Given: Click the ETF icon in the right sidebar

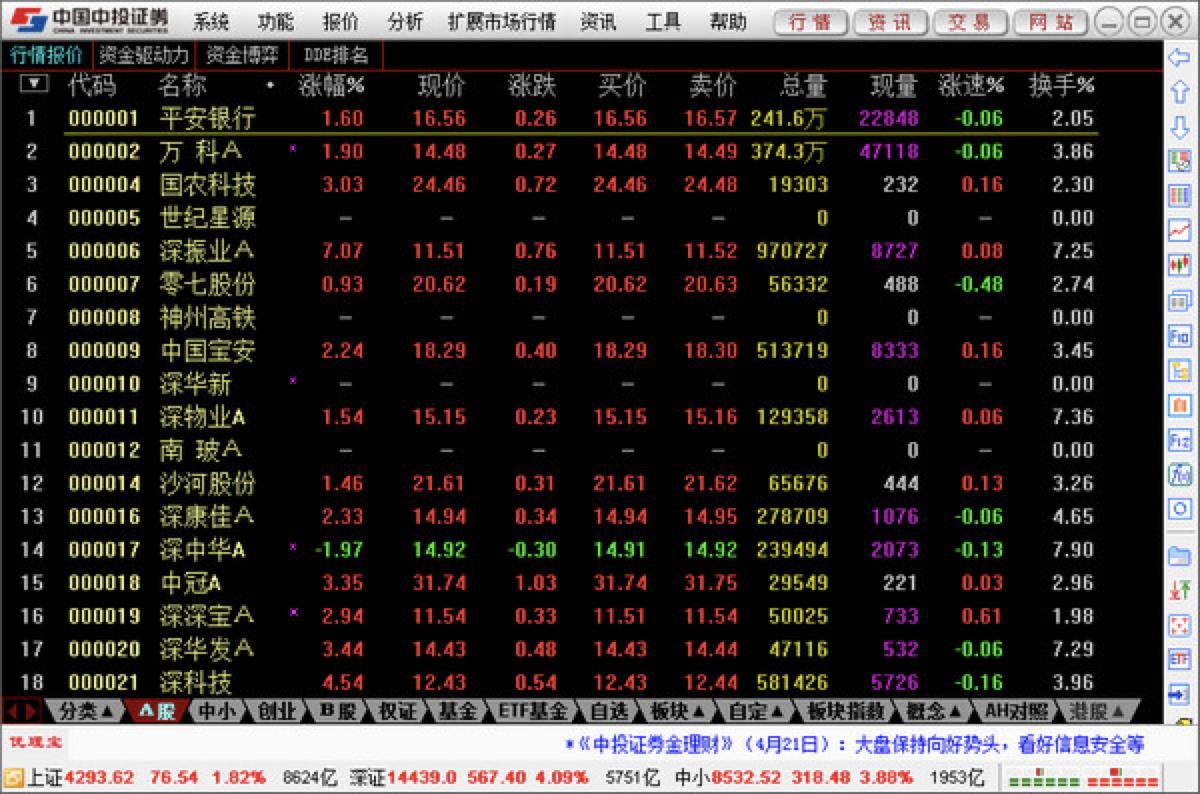Looking at the screenshot, I should (x=1180, y=659).
